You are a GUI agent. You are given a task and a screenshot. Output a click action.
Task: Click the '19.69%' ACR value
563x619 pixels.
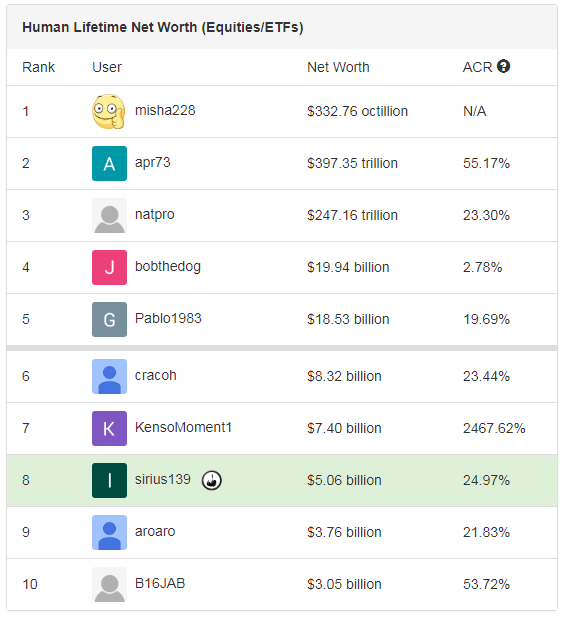click(486, 319)
